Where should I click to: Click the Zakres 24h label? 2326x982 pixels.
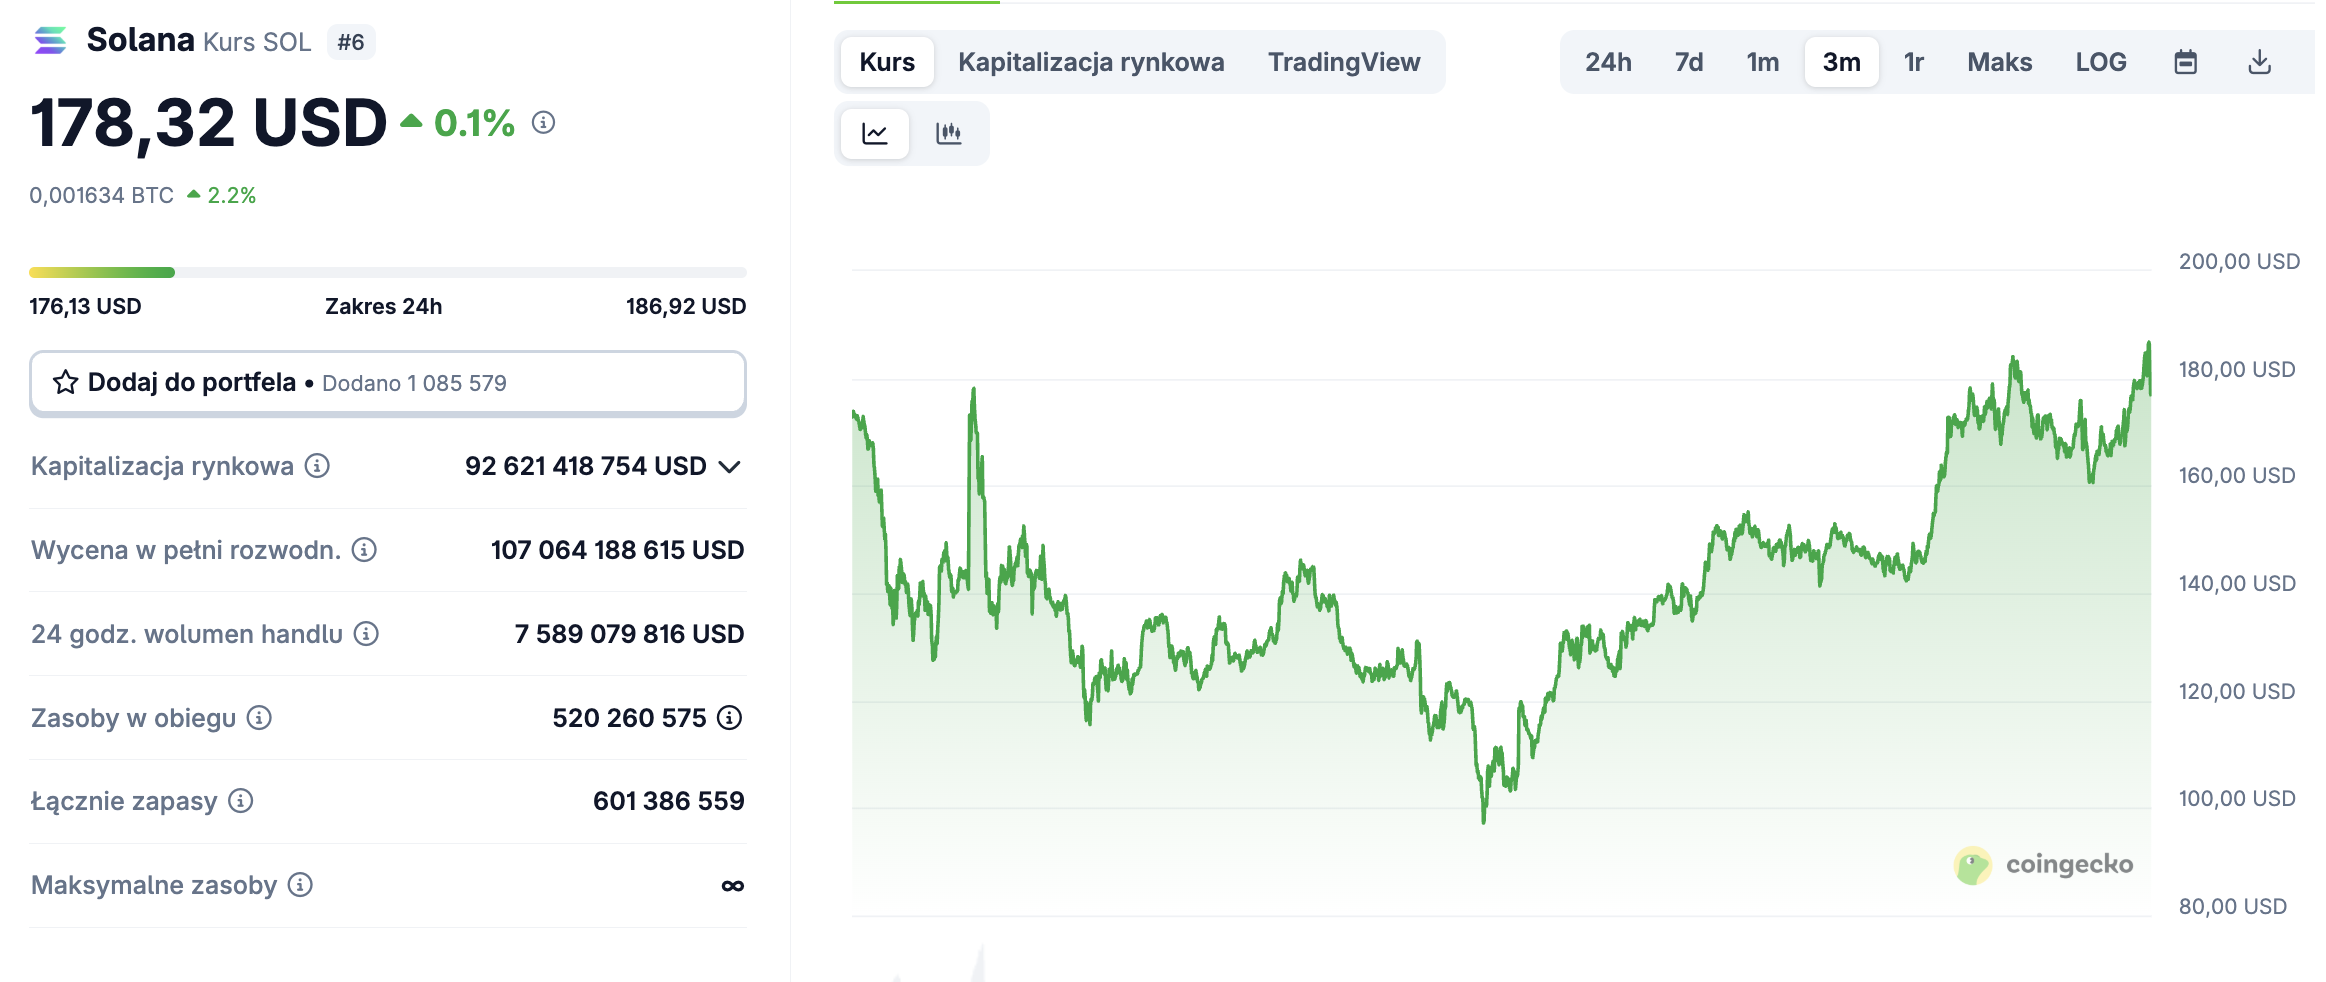click(x=383, y=306)
